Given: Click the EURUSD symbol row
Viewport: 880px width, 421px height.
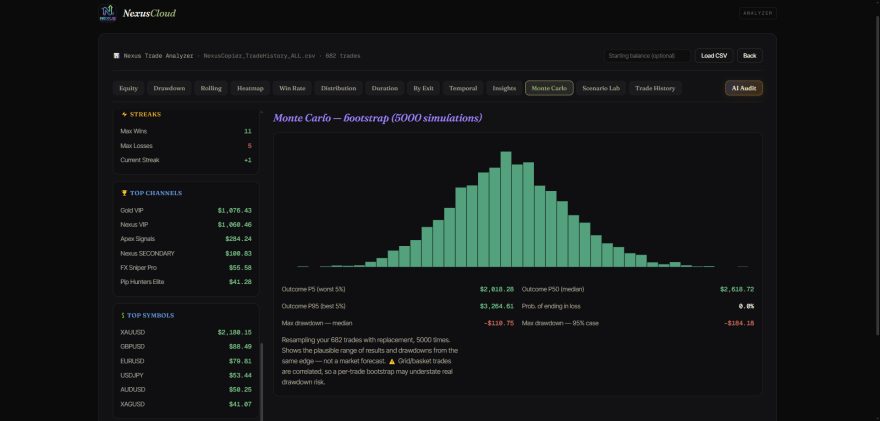Looking at the screenshot, I should [186, 361].
